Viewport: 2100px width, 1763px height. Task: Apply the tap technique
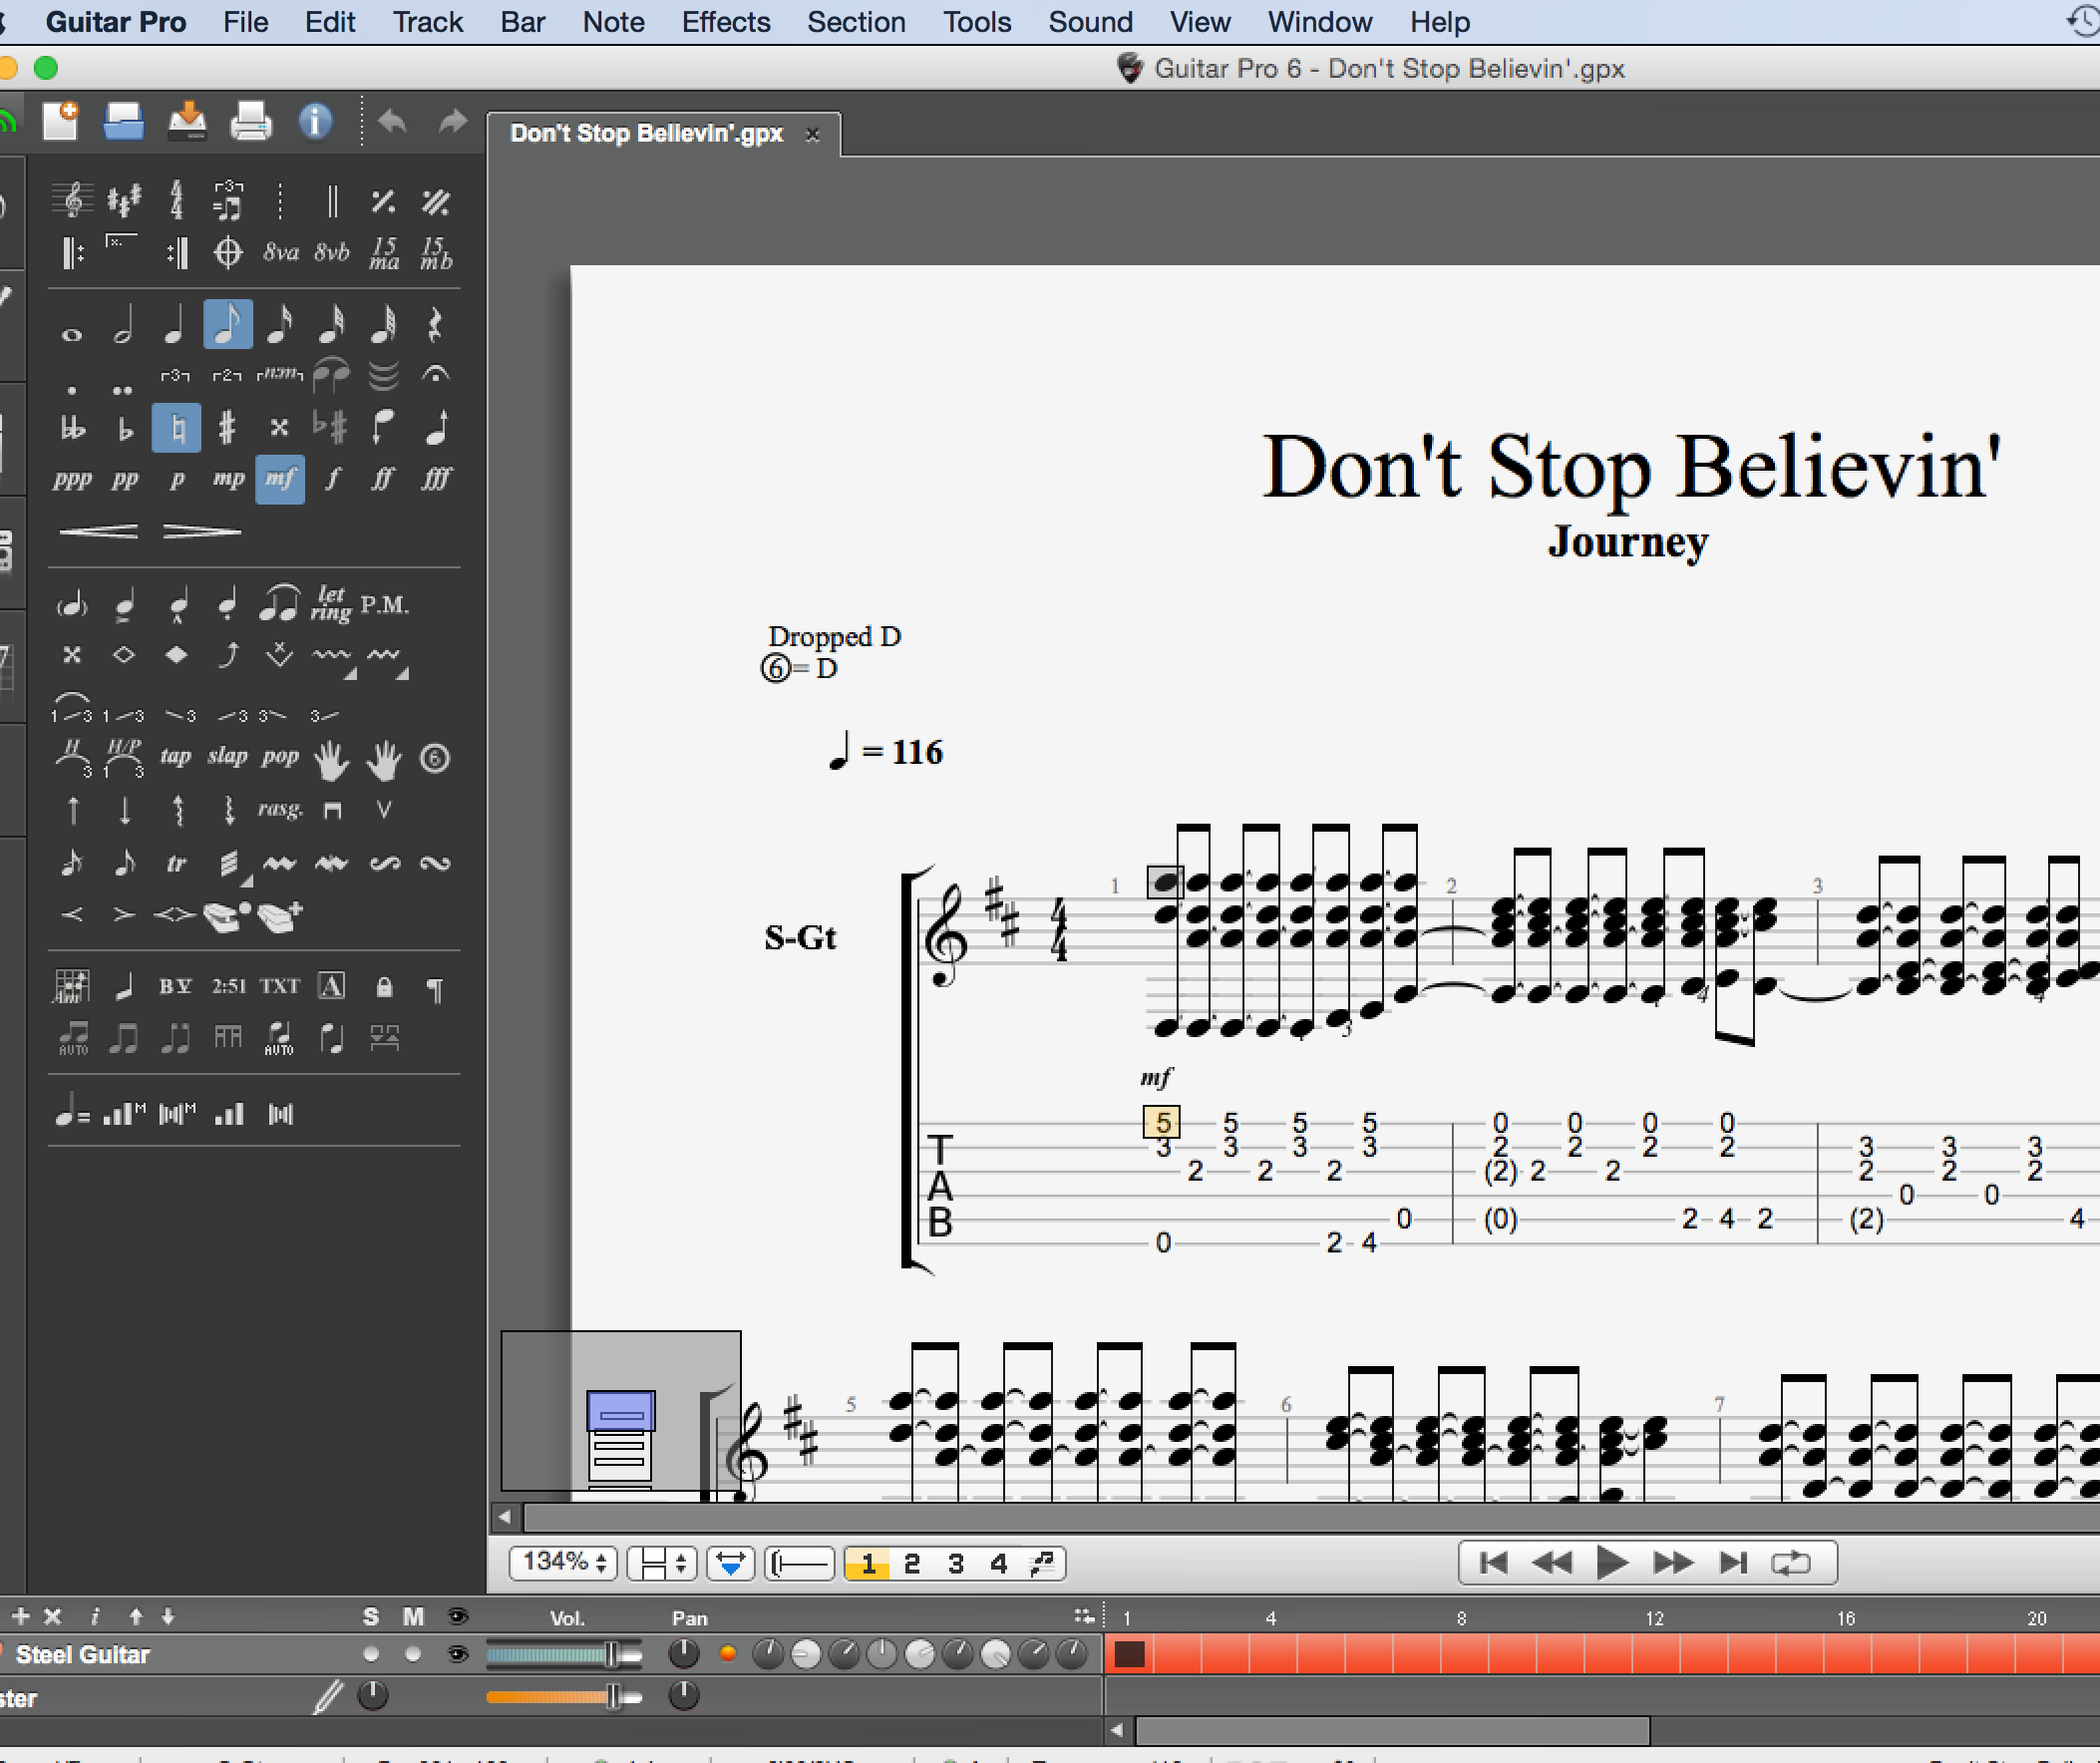coord(175,757)
